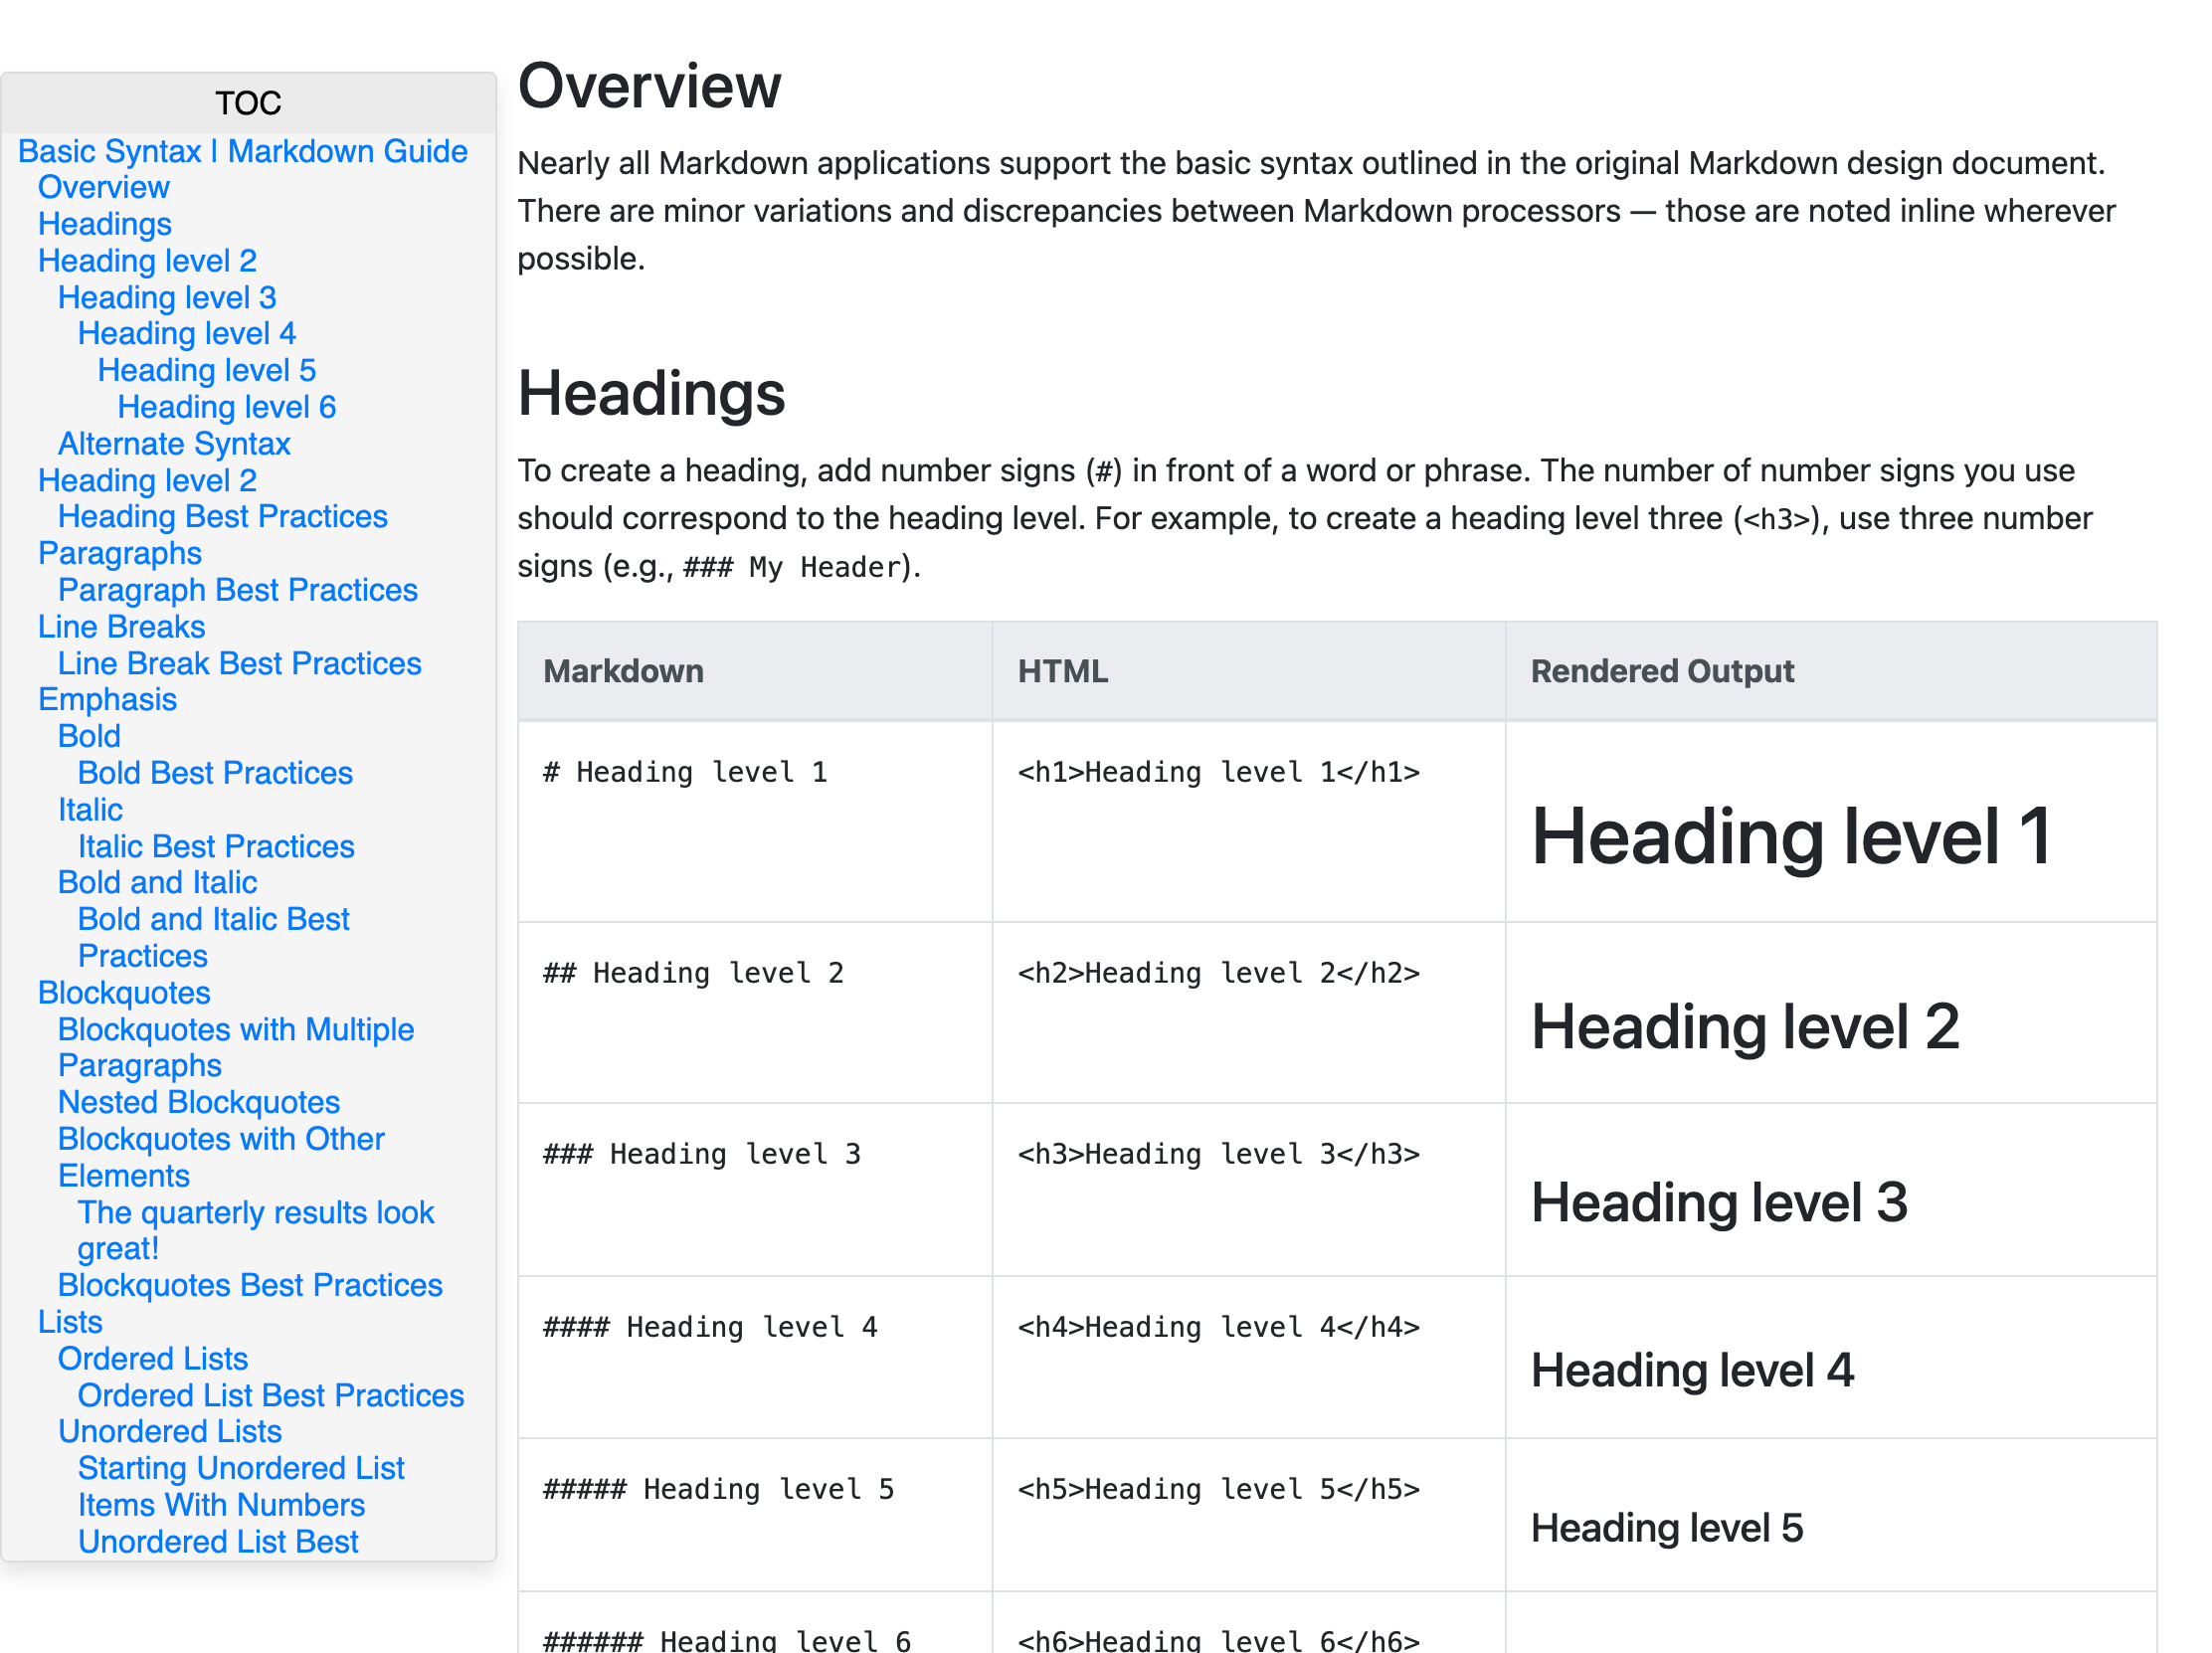Open the Basic Syntax | Markdown Guide link

coord(242,151)
